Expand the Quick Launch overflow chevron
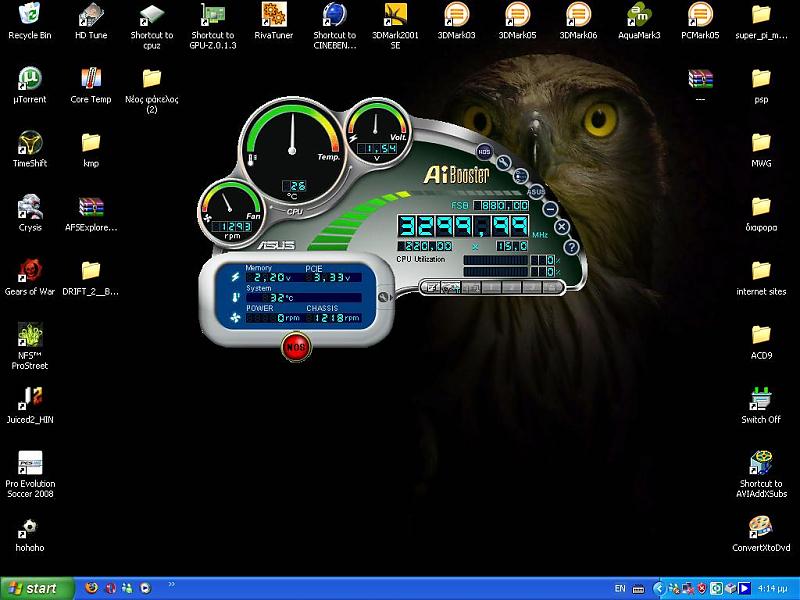 click(x=171, y=585)
